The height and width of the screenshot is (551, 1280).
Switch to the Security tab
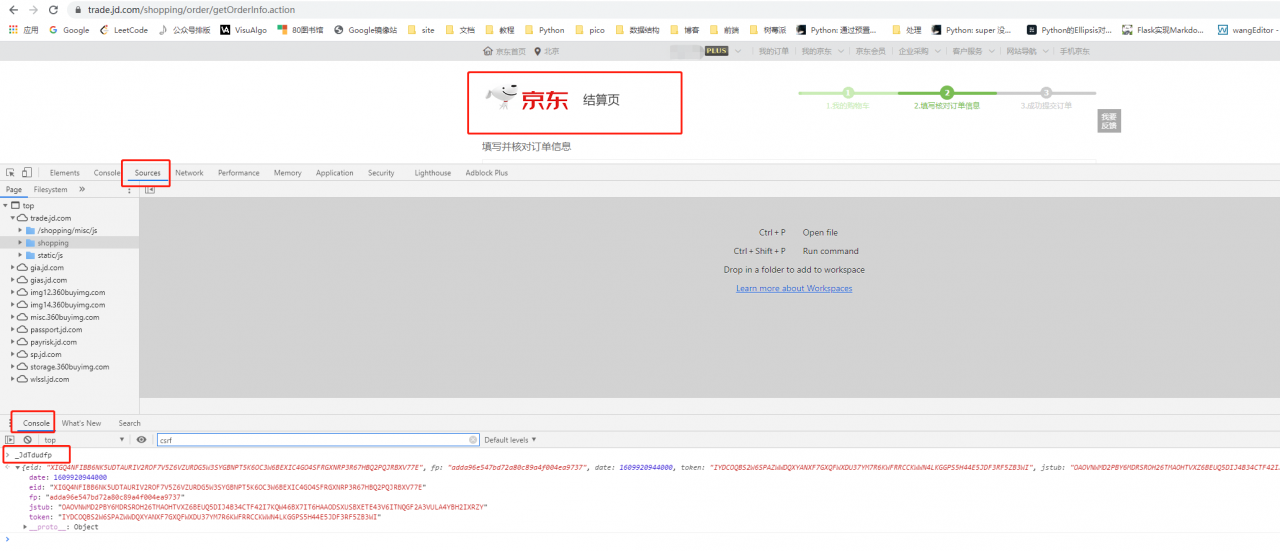381,173
